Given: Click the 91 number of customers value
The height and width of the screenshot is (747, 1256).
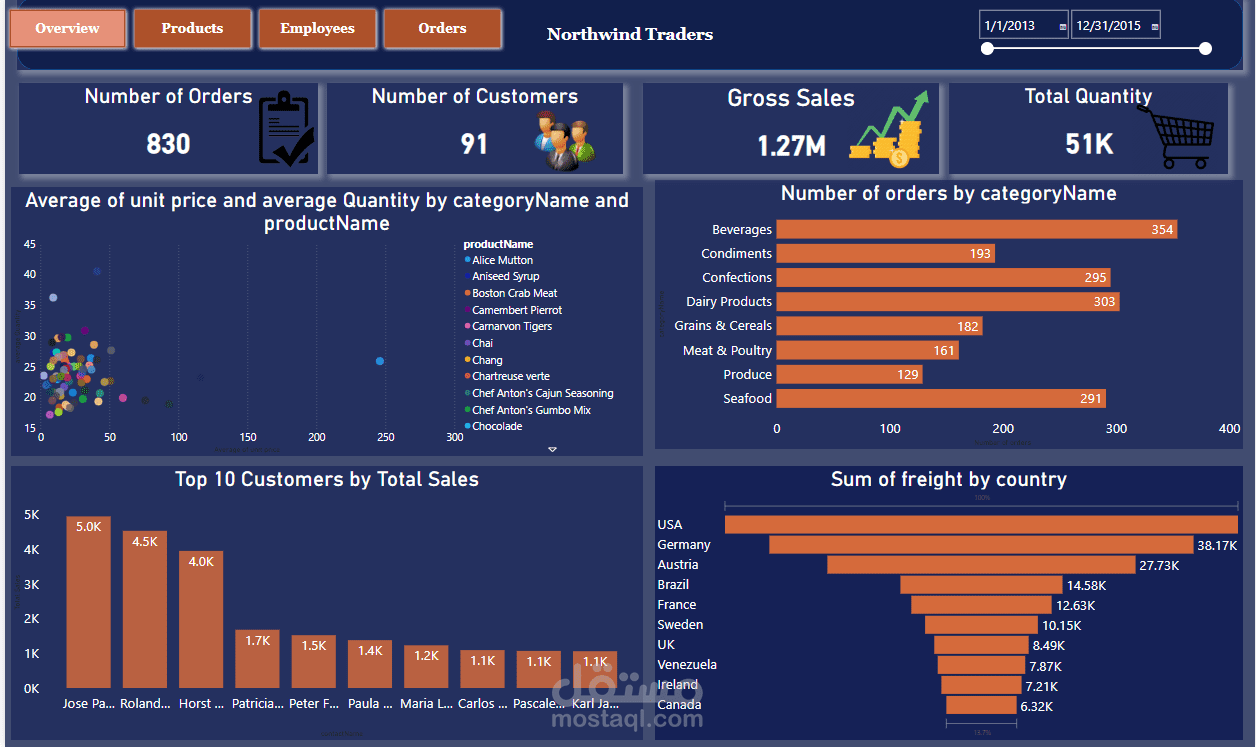Looking at the screenshot, I should (x=474, y=144).
